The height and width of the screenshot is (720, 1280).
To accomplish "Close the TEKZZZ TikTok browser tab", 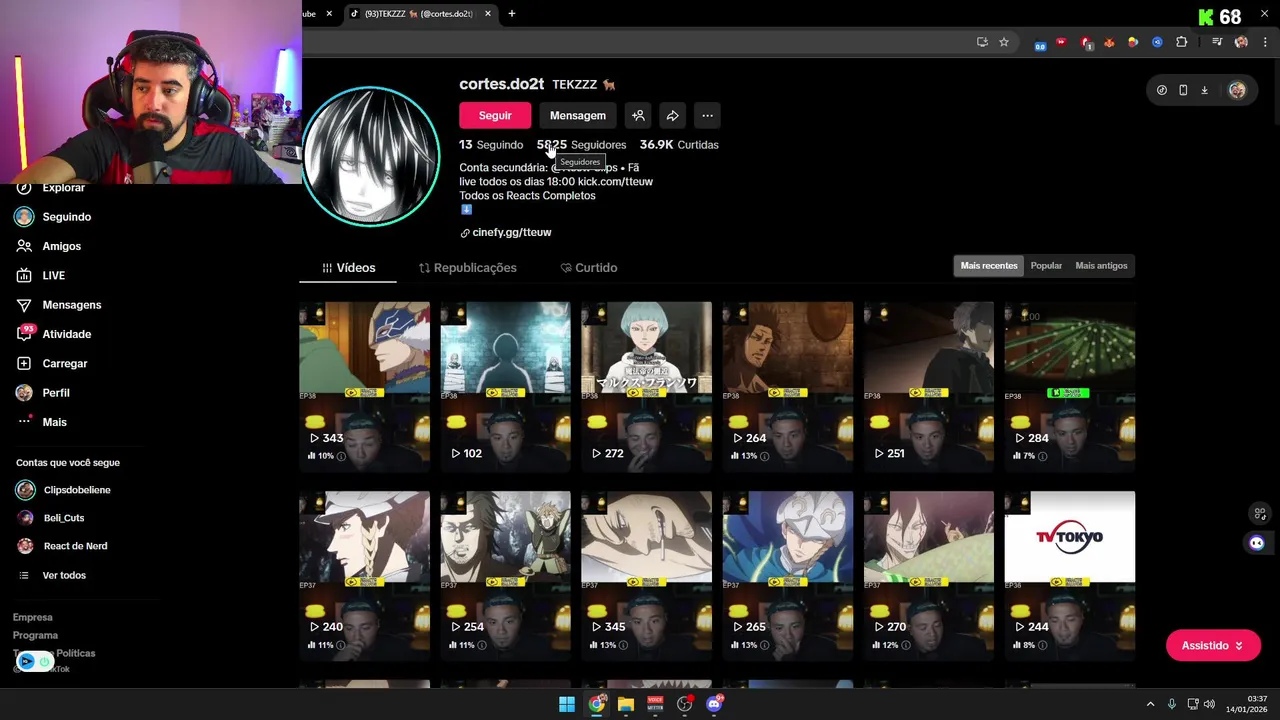I will point(488,14).
